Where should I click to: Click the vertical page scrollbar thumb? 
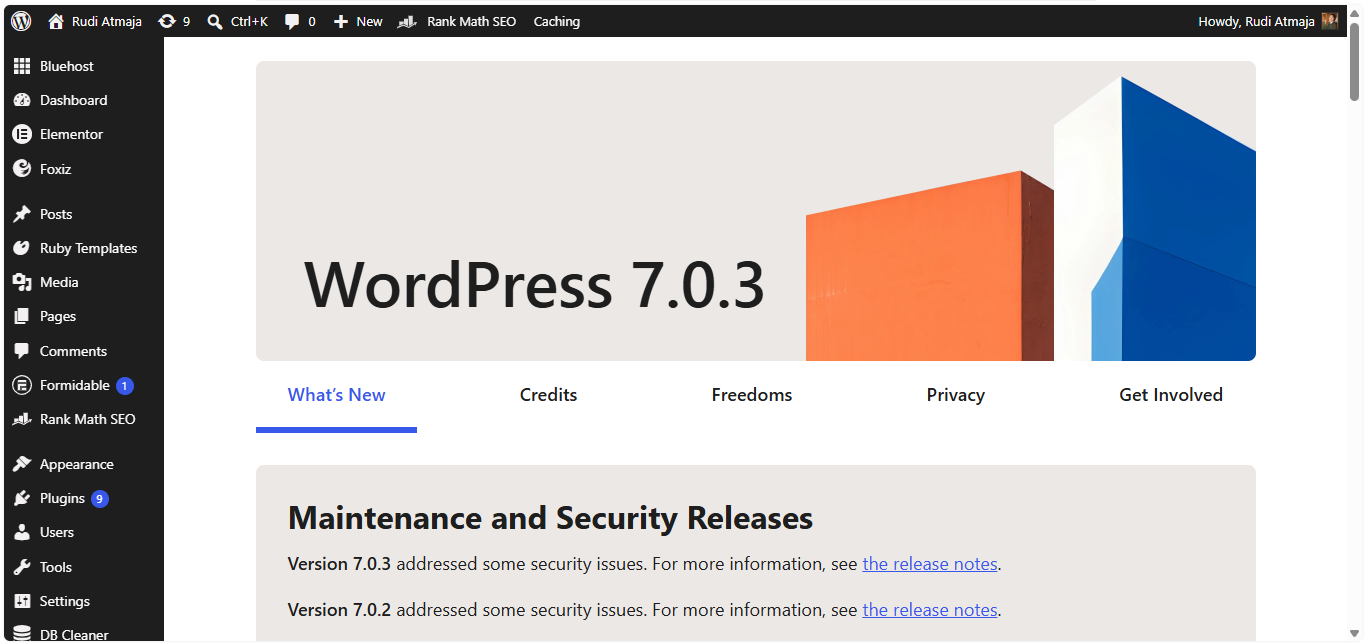[x=1355, y=62]
